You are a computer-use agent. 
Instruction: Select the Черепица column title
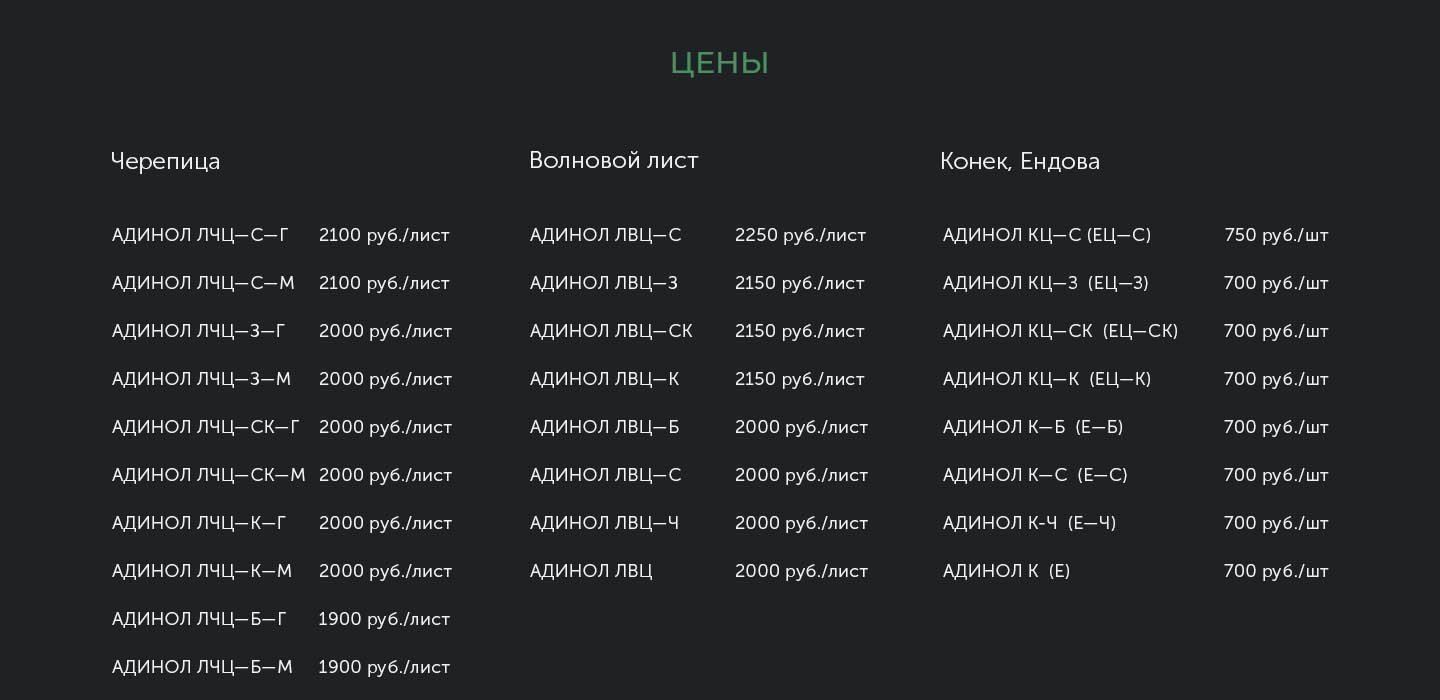(165, 161)
